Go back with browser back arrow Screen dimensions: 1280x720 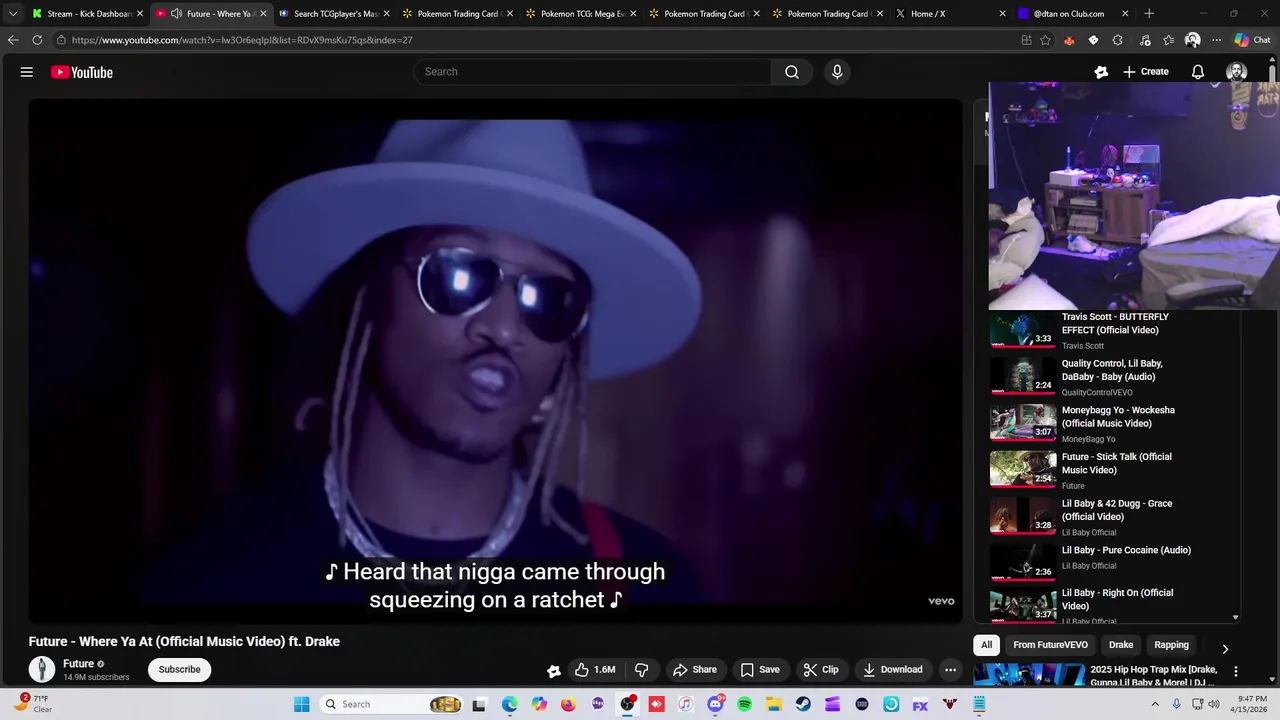(13, 40)
